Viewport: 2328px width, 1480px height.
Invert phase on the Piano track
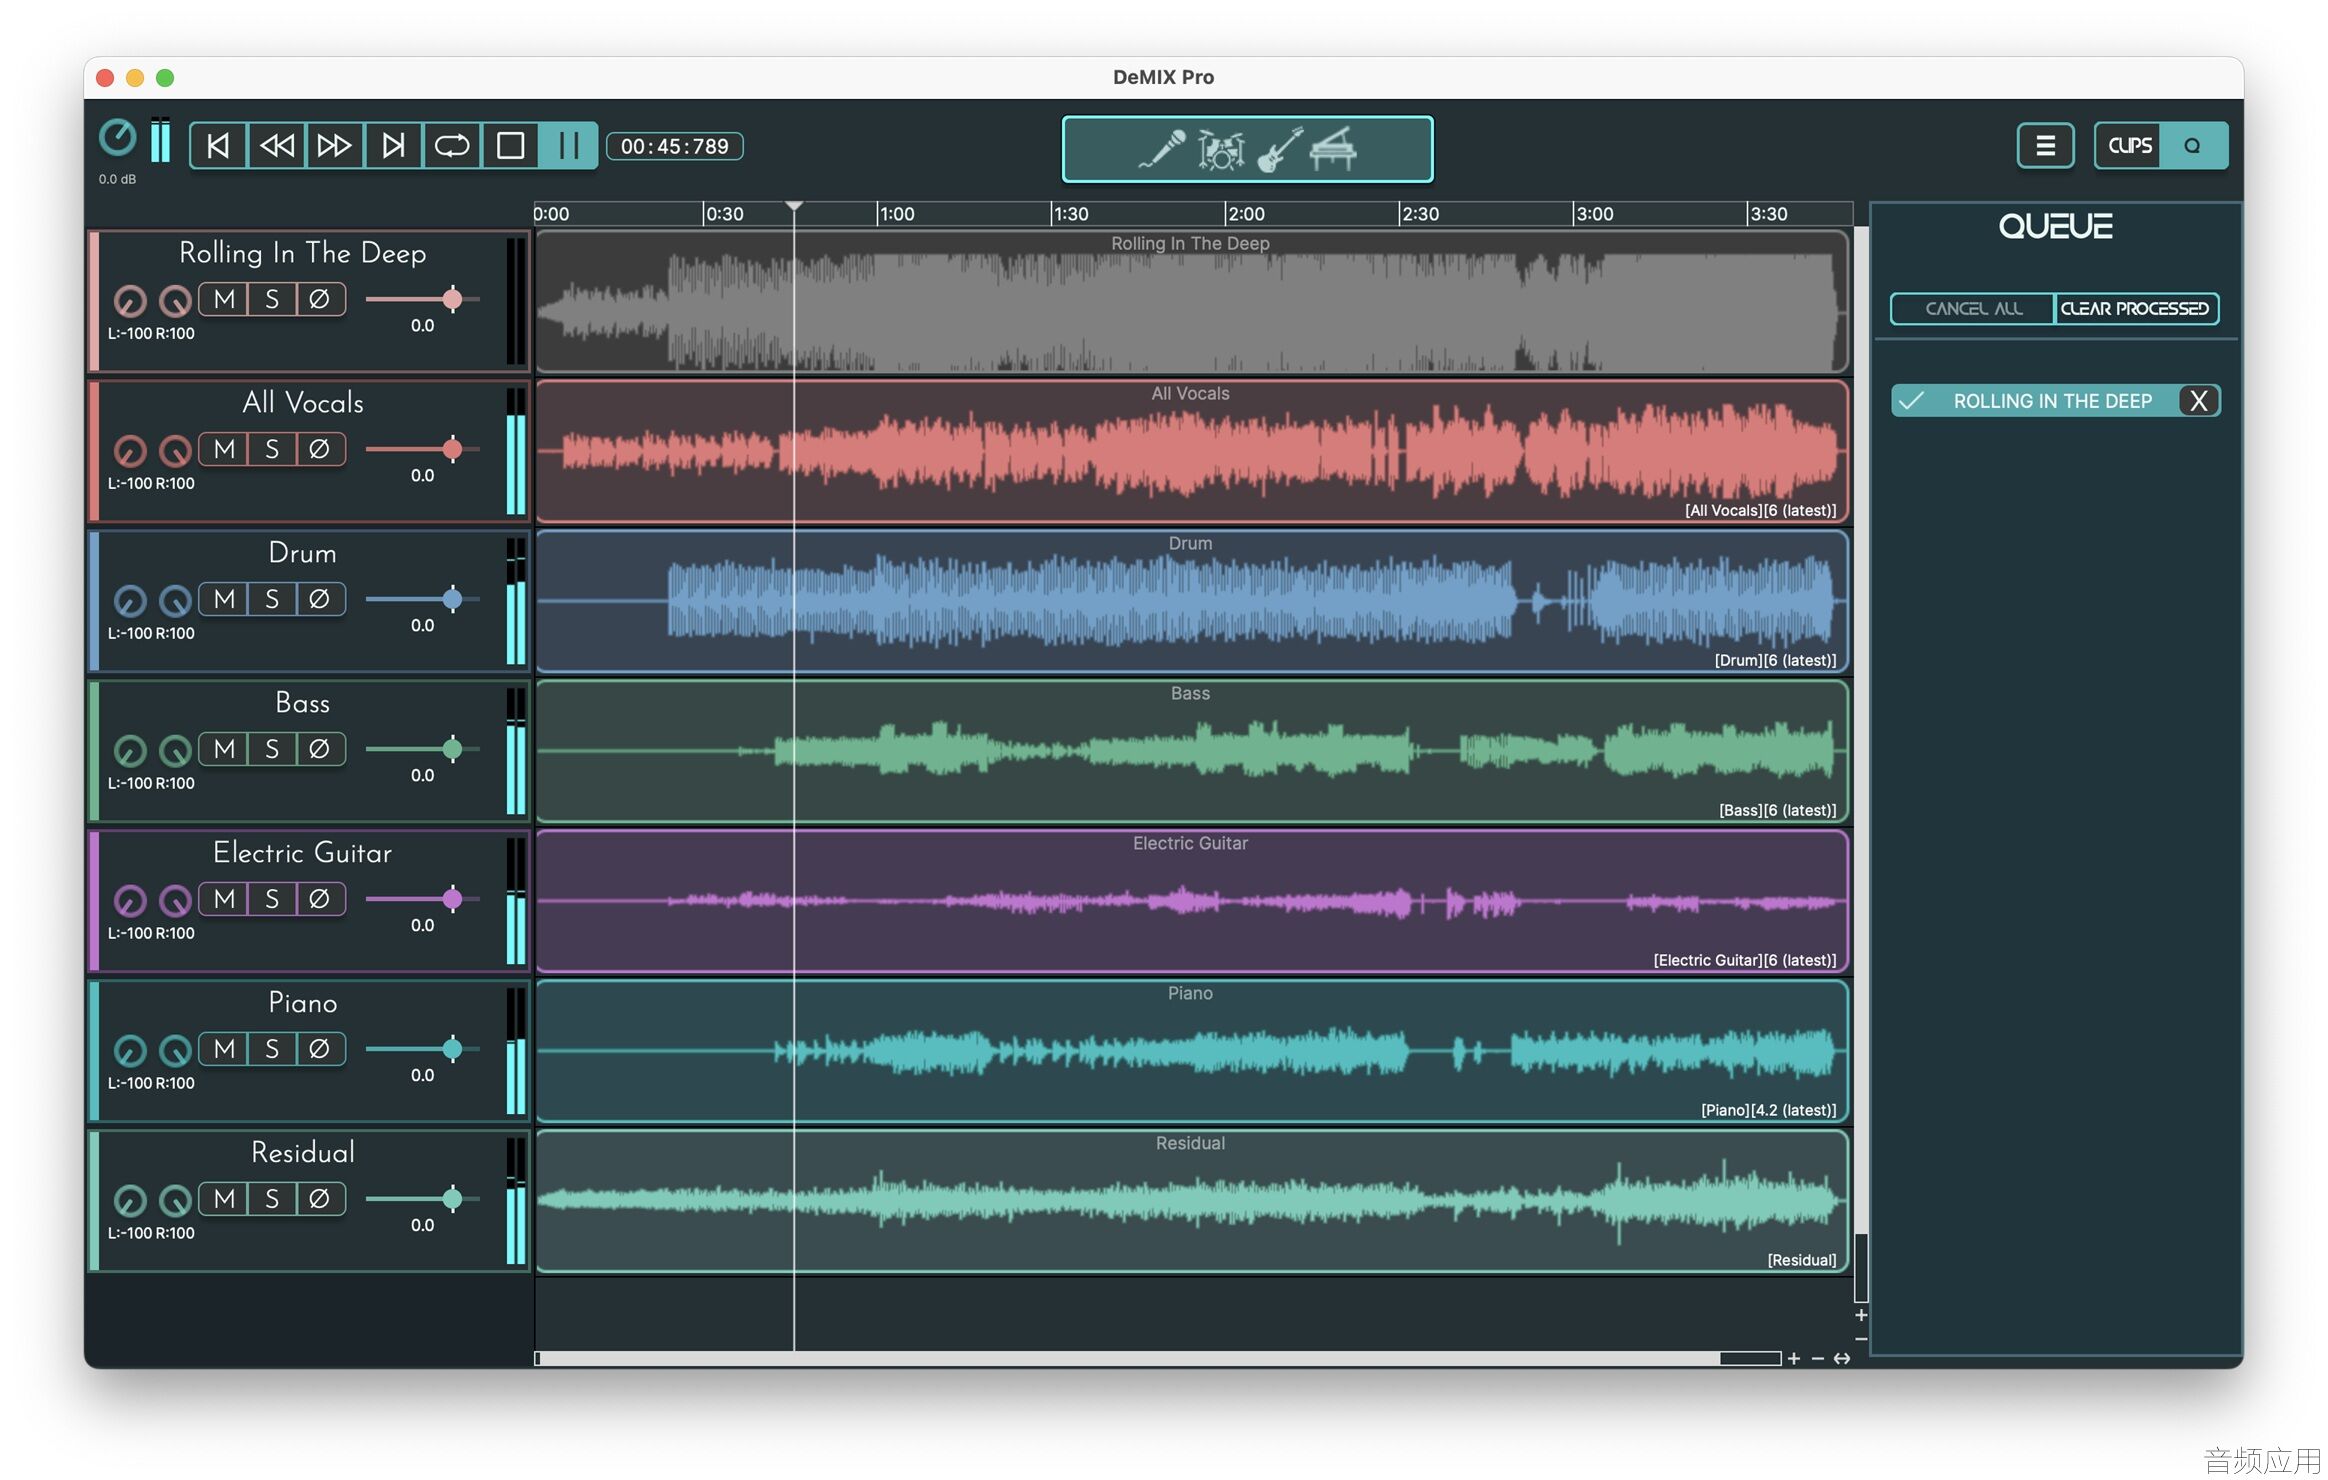320,1049
